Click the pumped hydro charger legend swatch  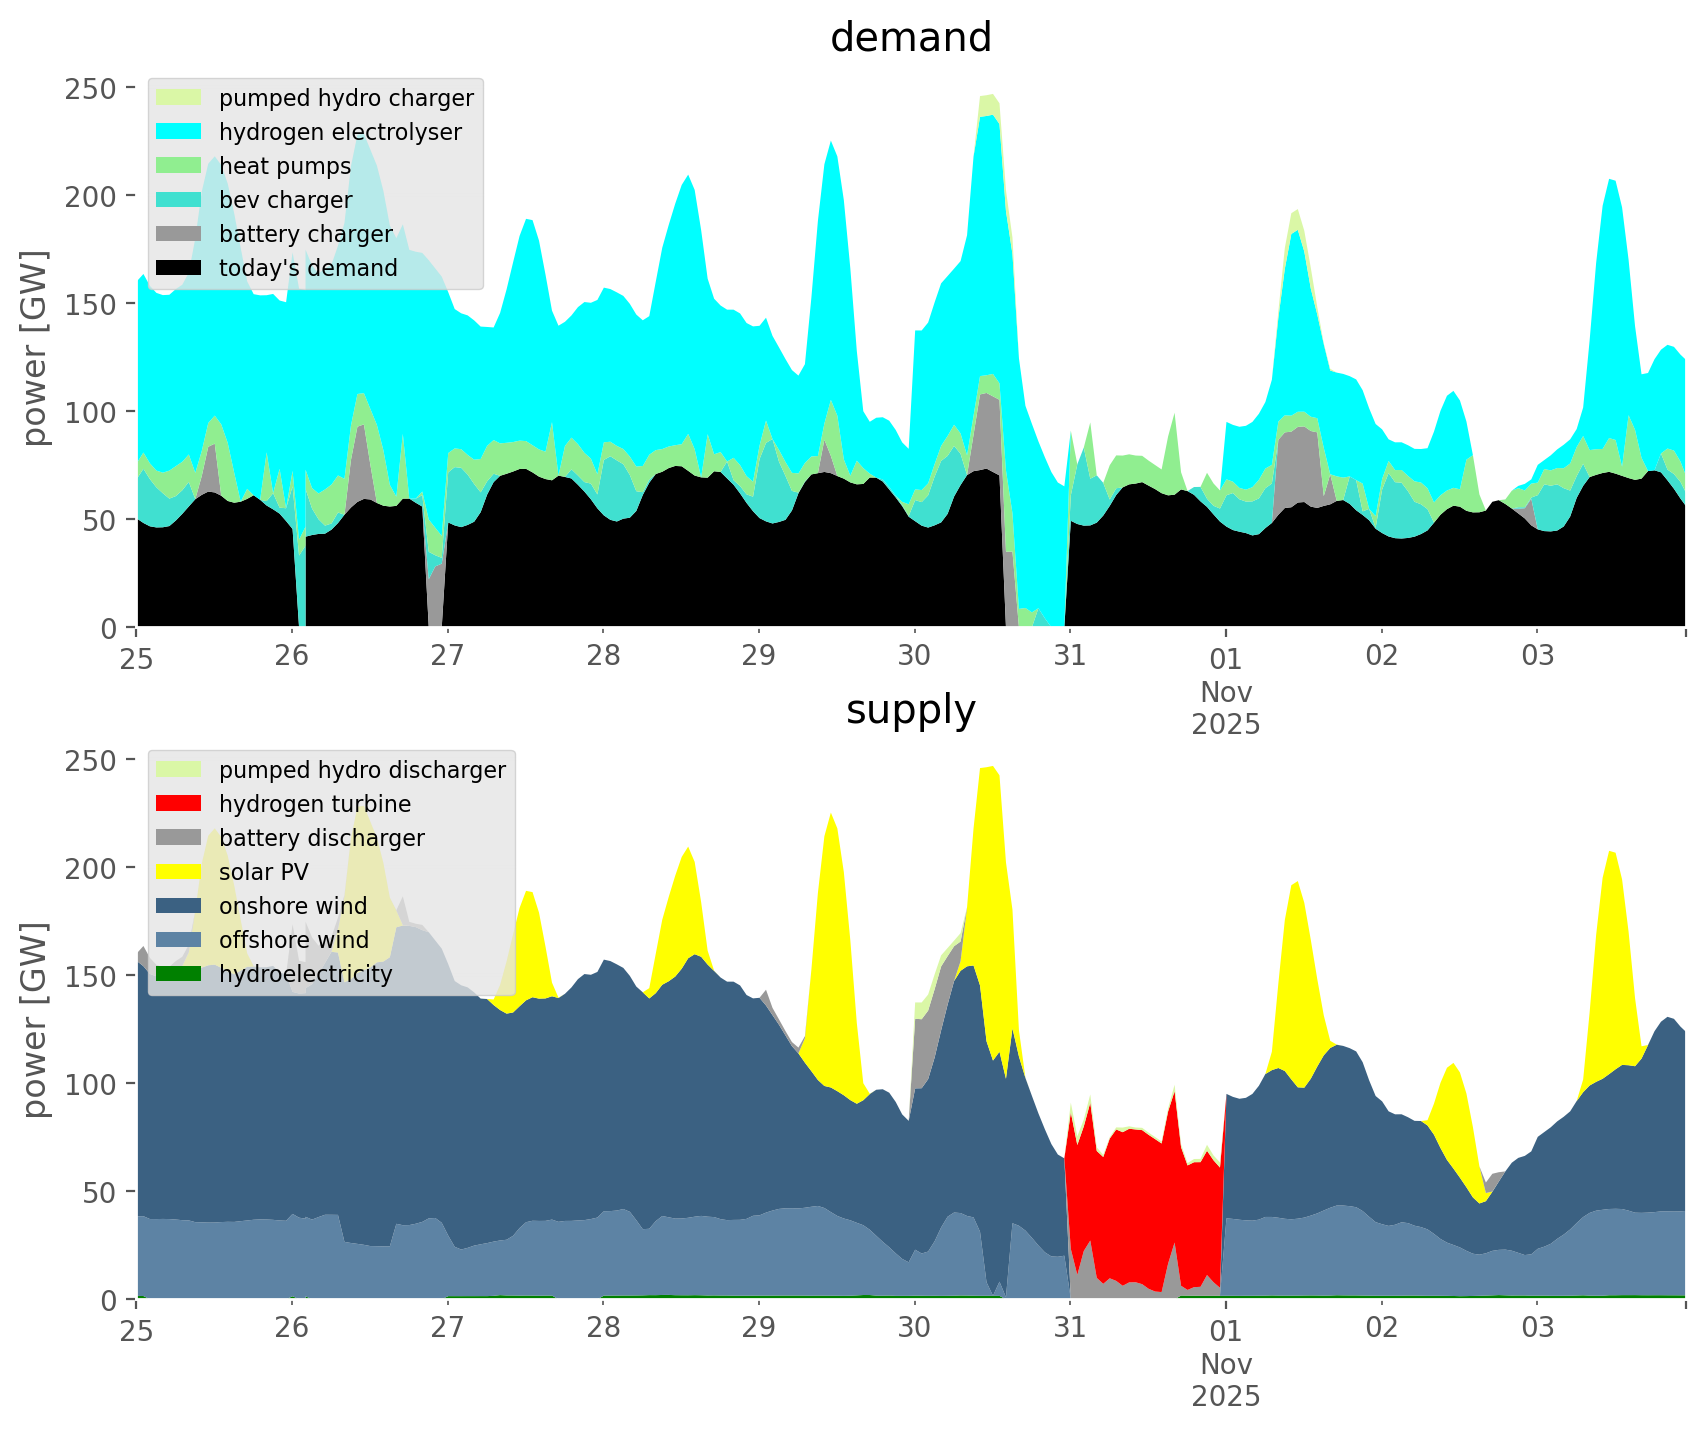click(178, 98)
